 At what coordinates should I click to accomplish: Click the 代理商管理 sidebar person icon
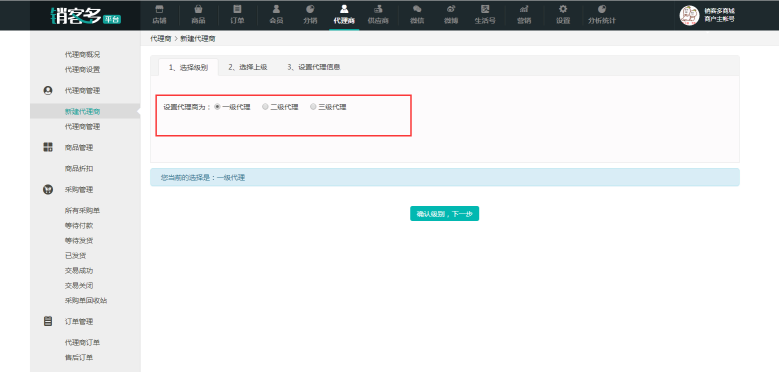click(48, 90)
